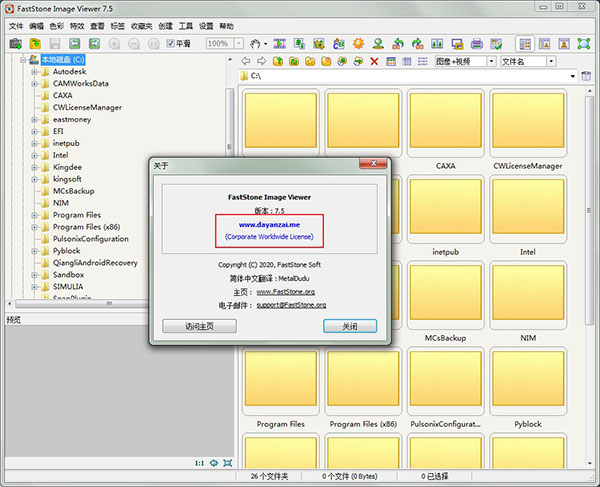Click the greyed-out floppy disk save icon

(55, 44)
